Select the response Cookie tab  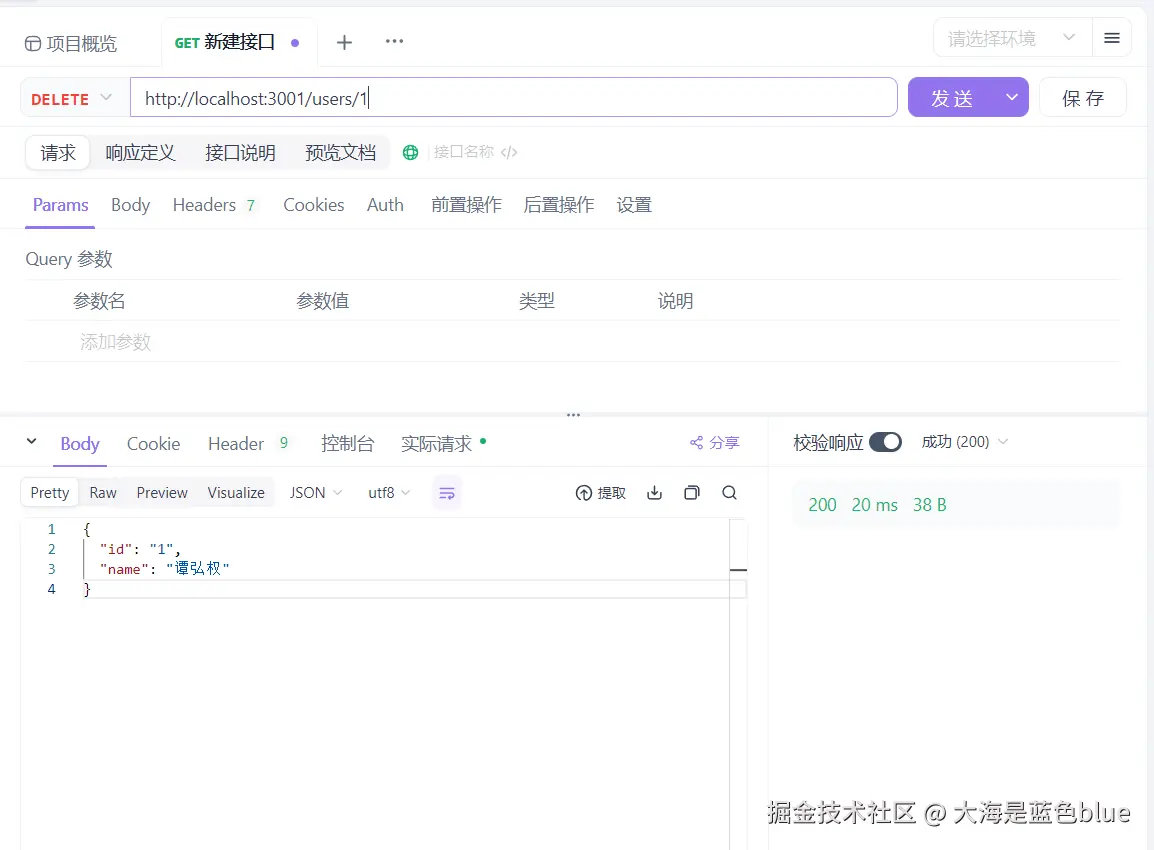click(x=153, y=444)
